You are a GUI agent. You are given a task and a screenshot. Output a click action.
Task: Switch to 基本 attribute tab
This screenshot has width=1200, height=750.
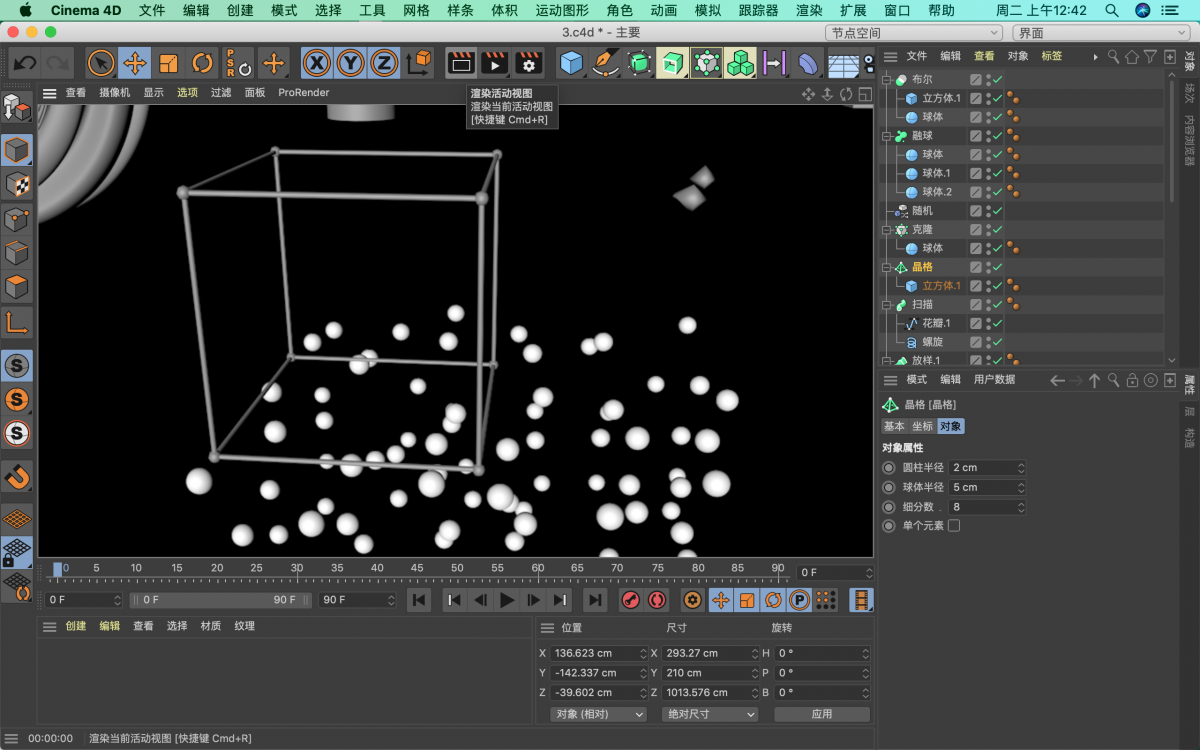tap(894, 426)
